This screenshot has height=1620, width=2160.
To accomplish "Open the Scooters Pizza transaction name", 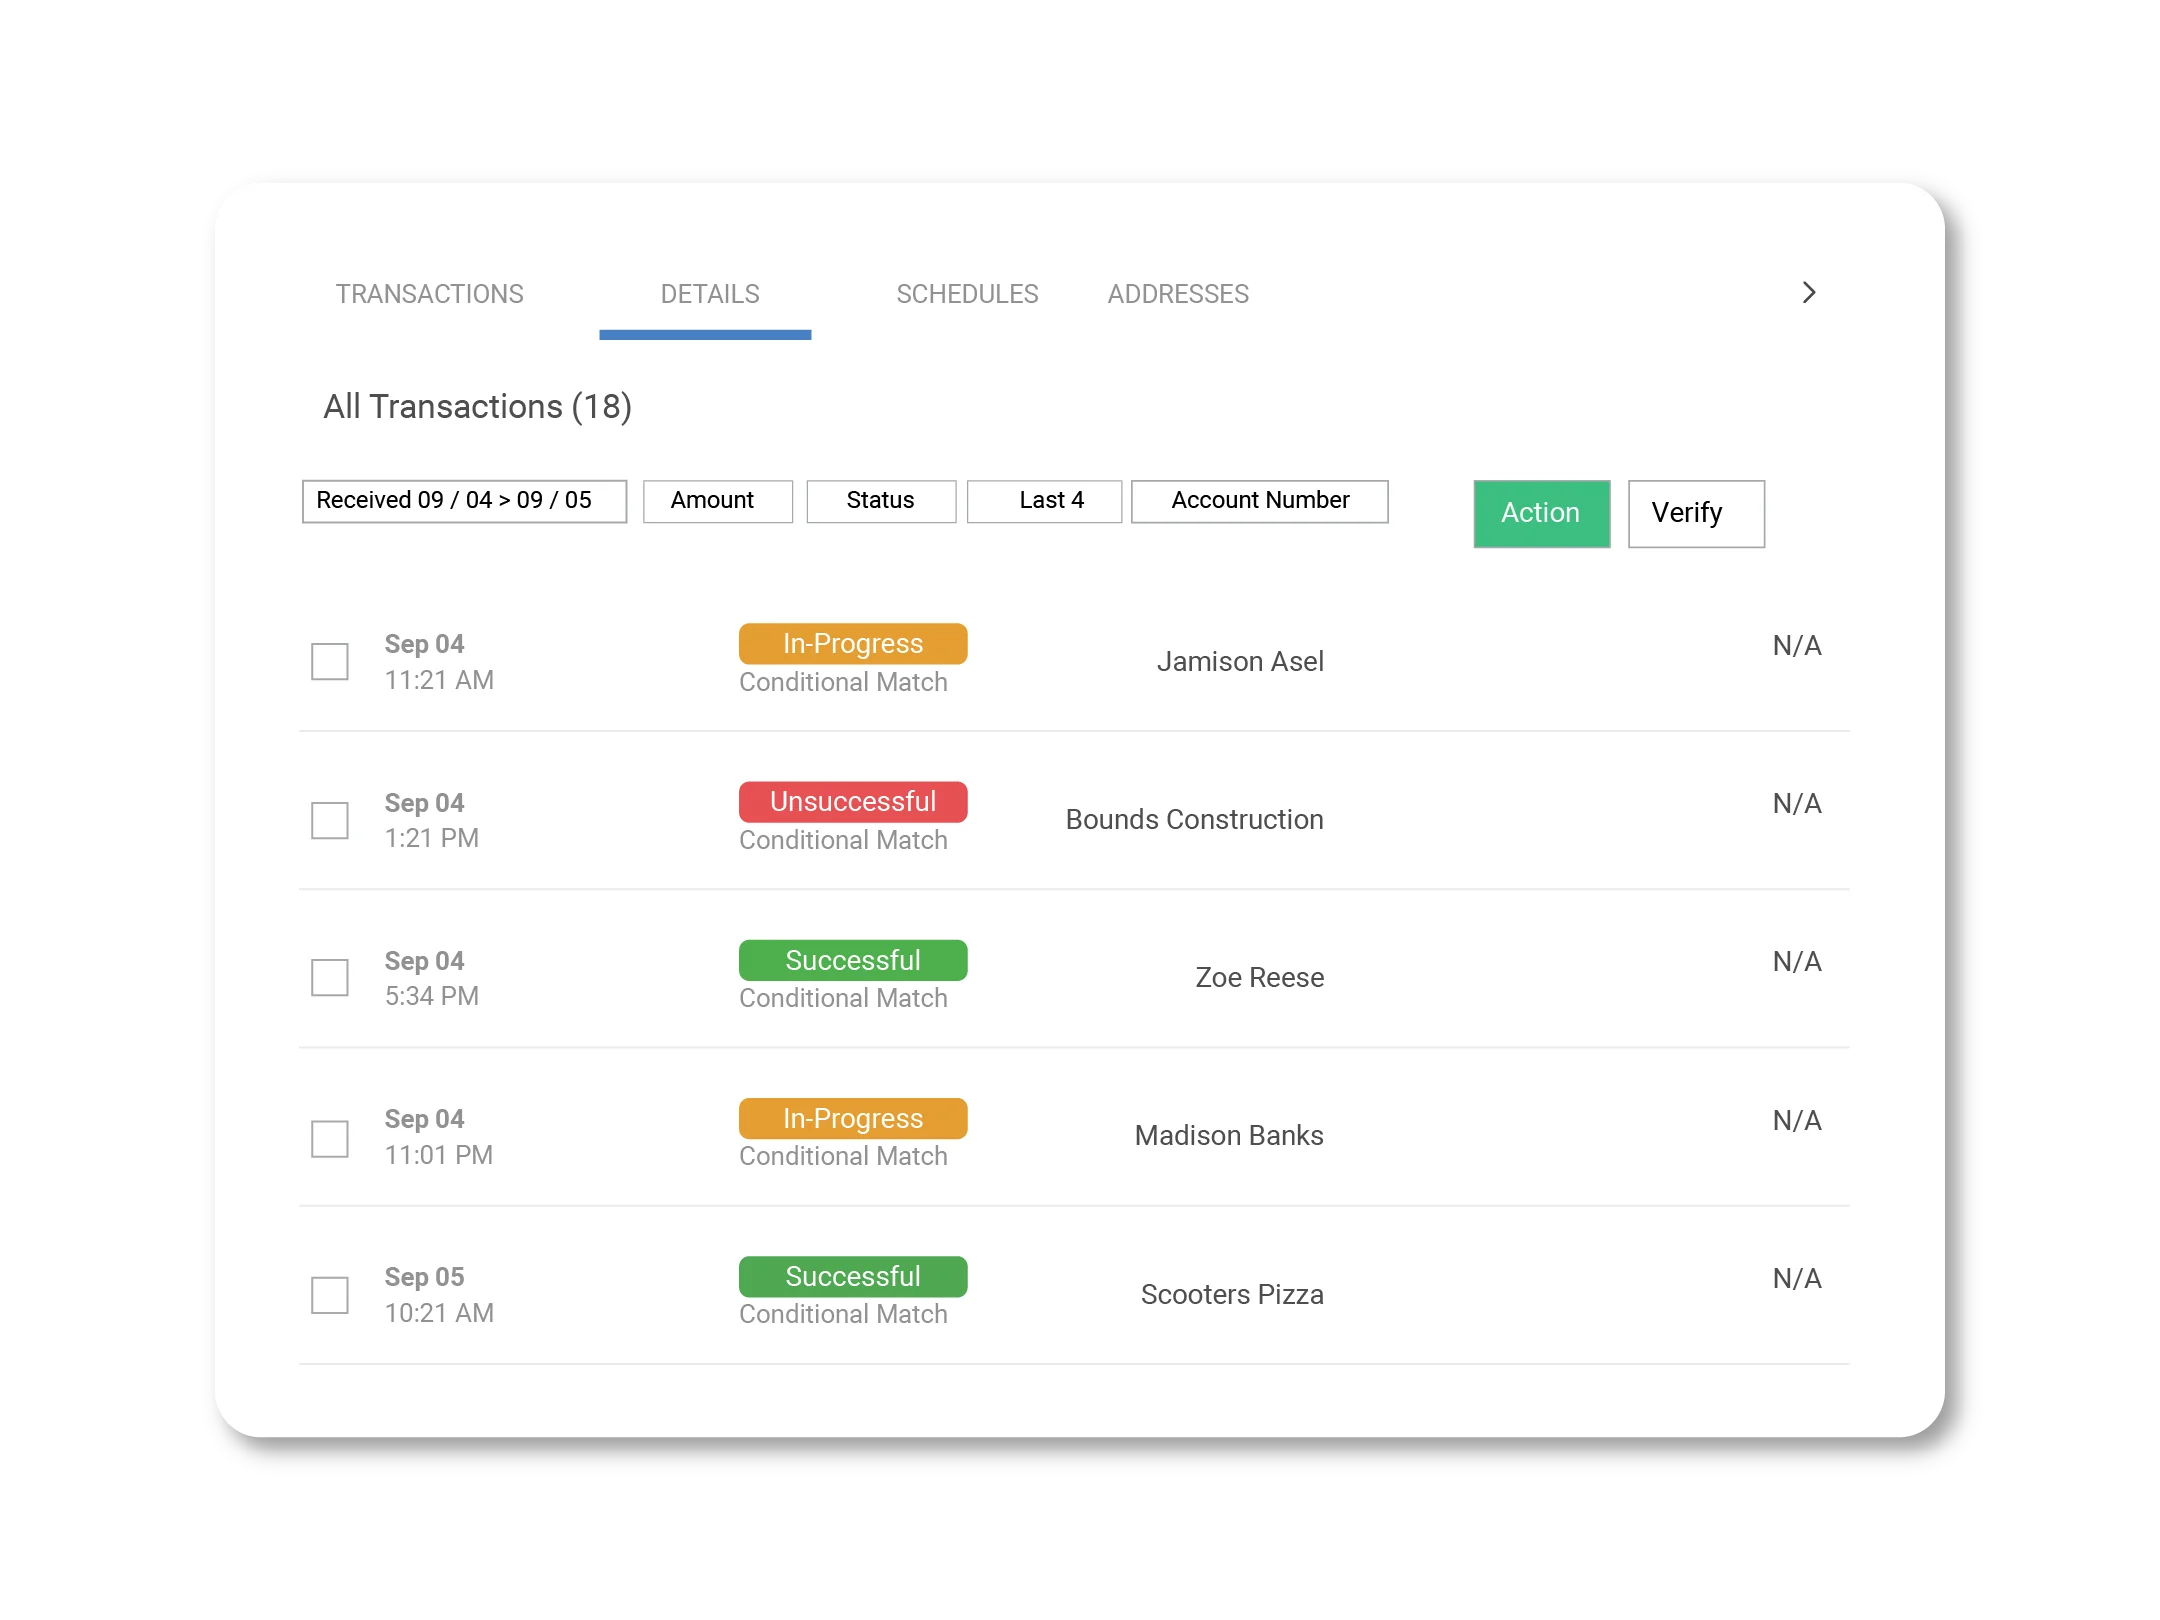I will tap(1231, 1295).
